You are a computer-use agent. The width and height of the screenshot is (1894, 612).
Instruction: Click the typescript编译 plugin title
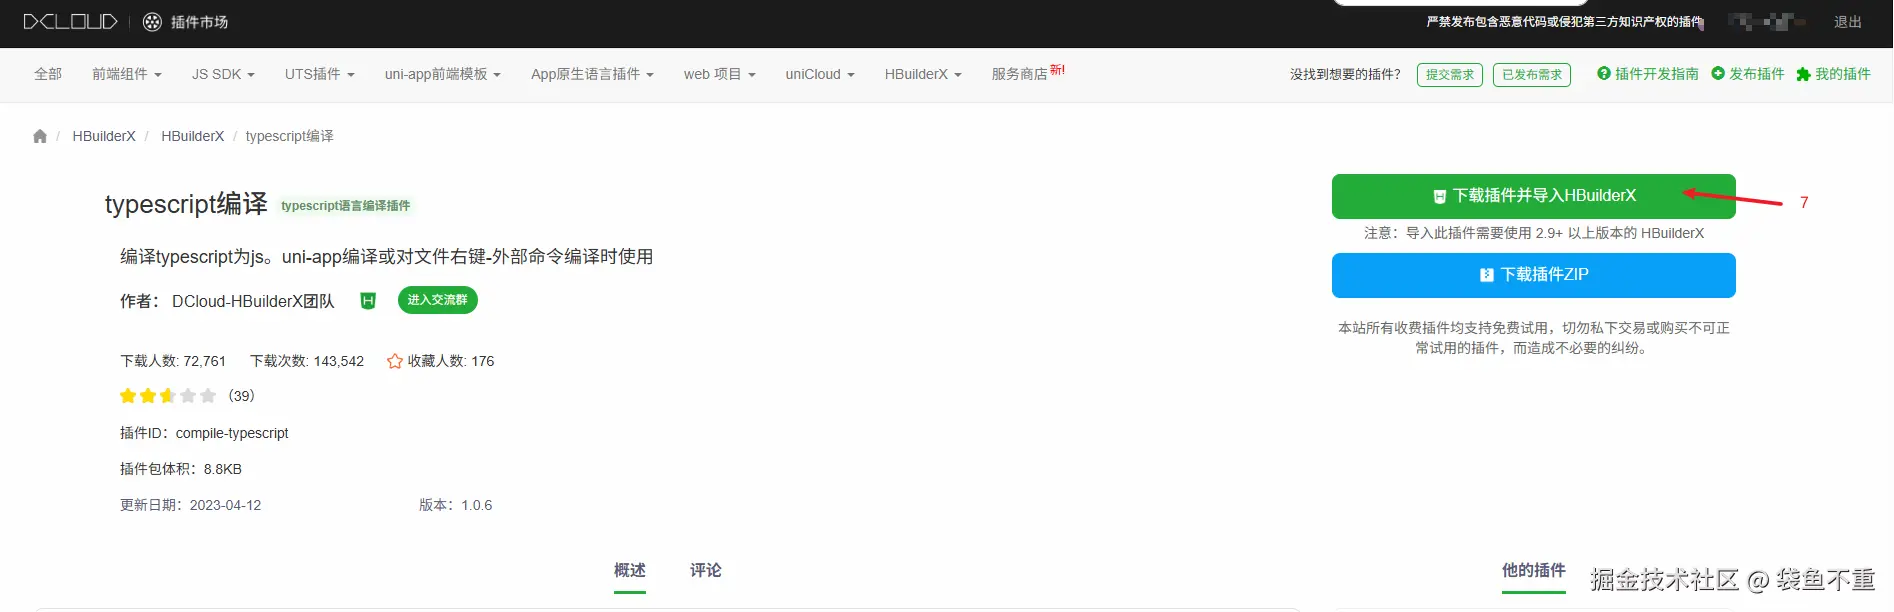(186, 204)
